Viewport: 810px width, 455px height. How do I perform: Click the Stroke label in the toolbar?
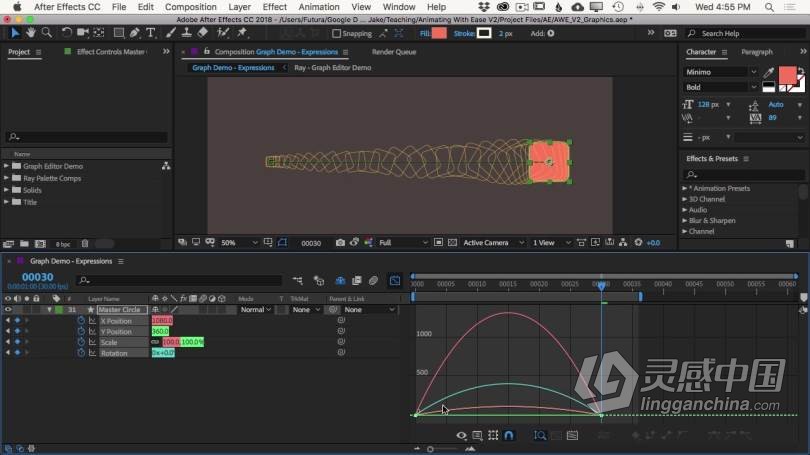(x=463, y=33)
